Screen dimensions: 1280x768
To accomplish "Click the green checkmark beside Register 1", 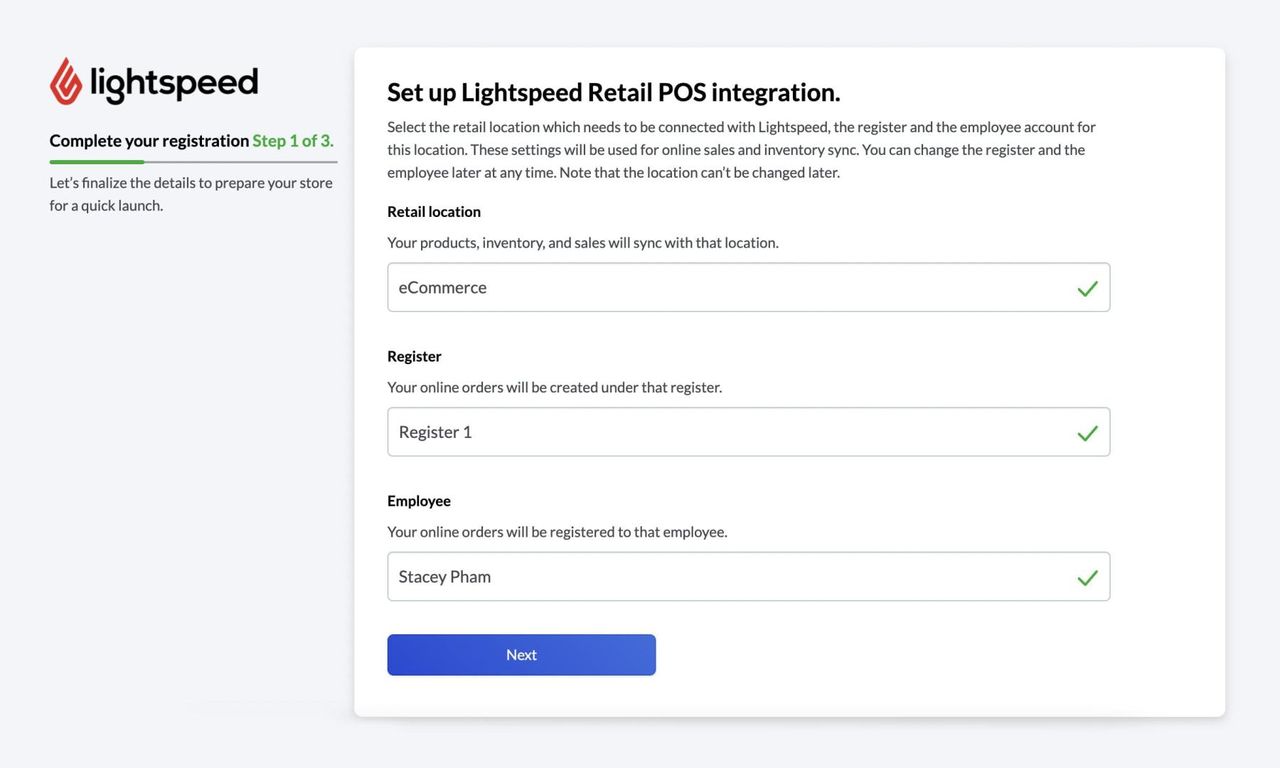I will tap(1086, 430).
